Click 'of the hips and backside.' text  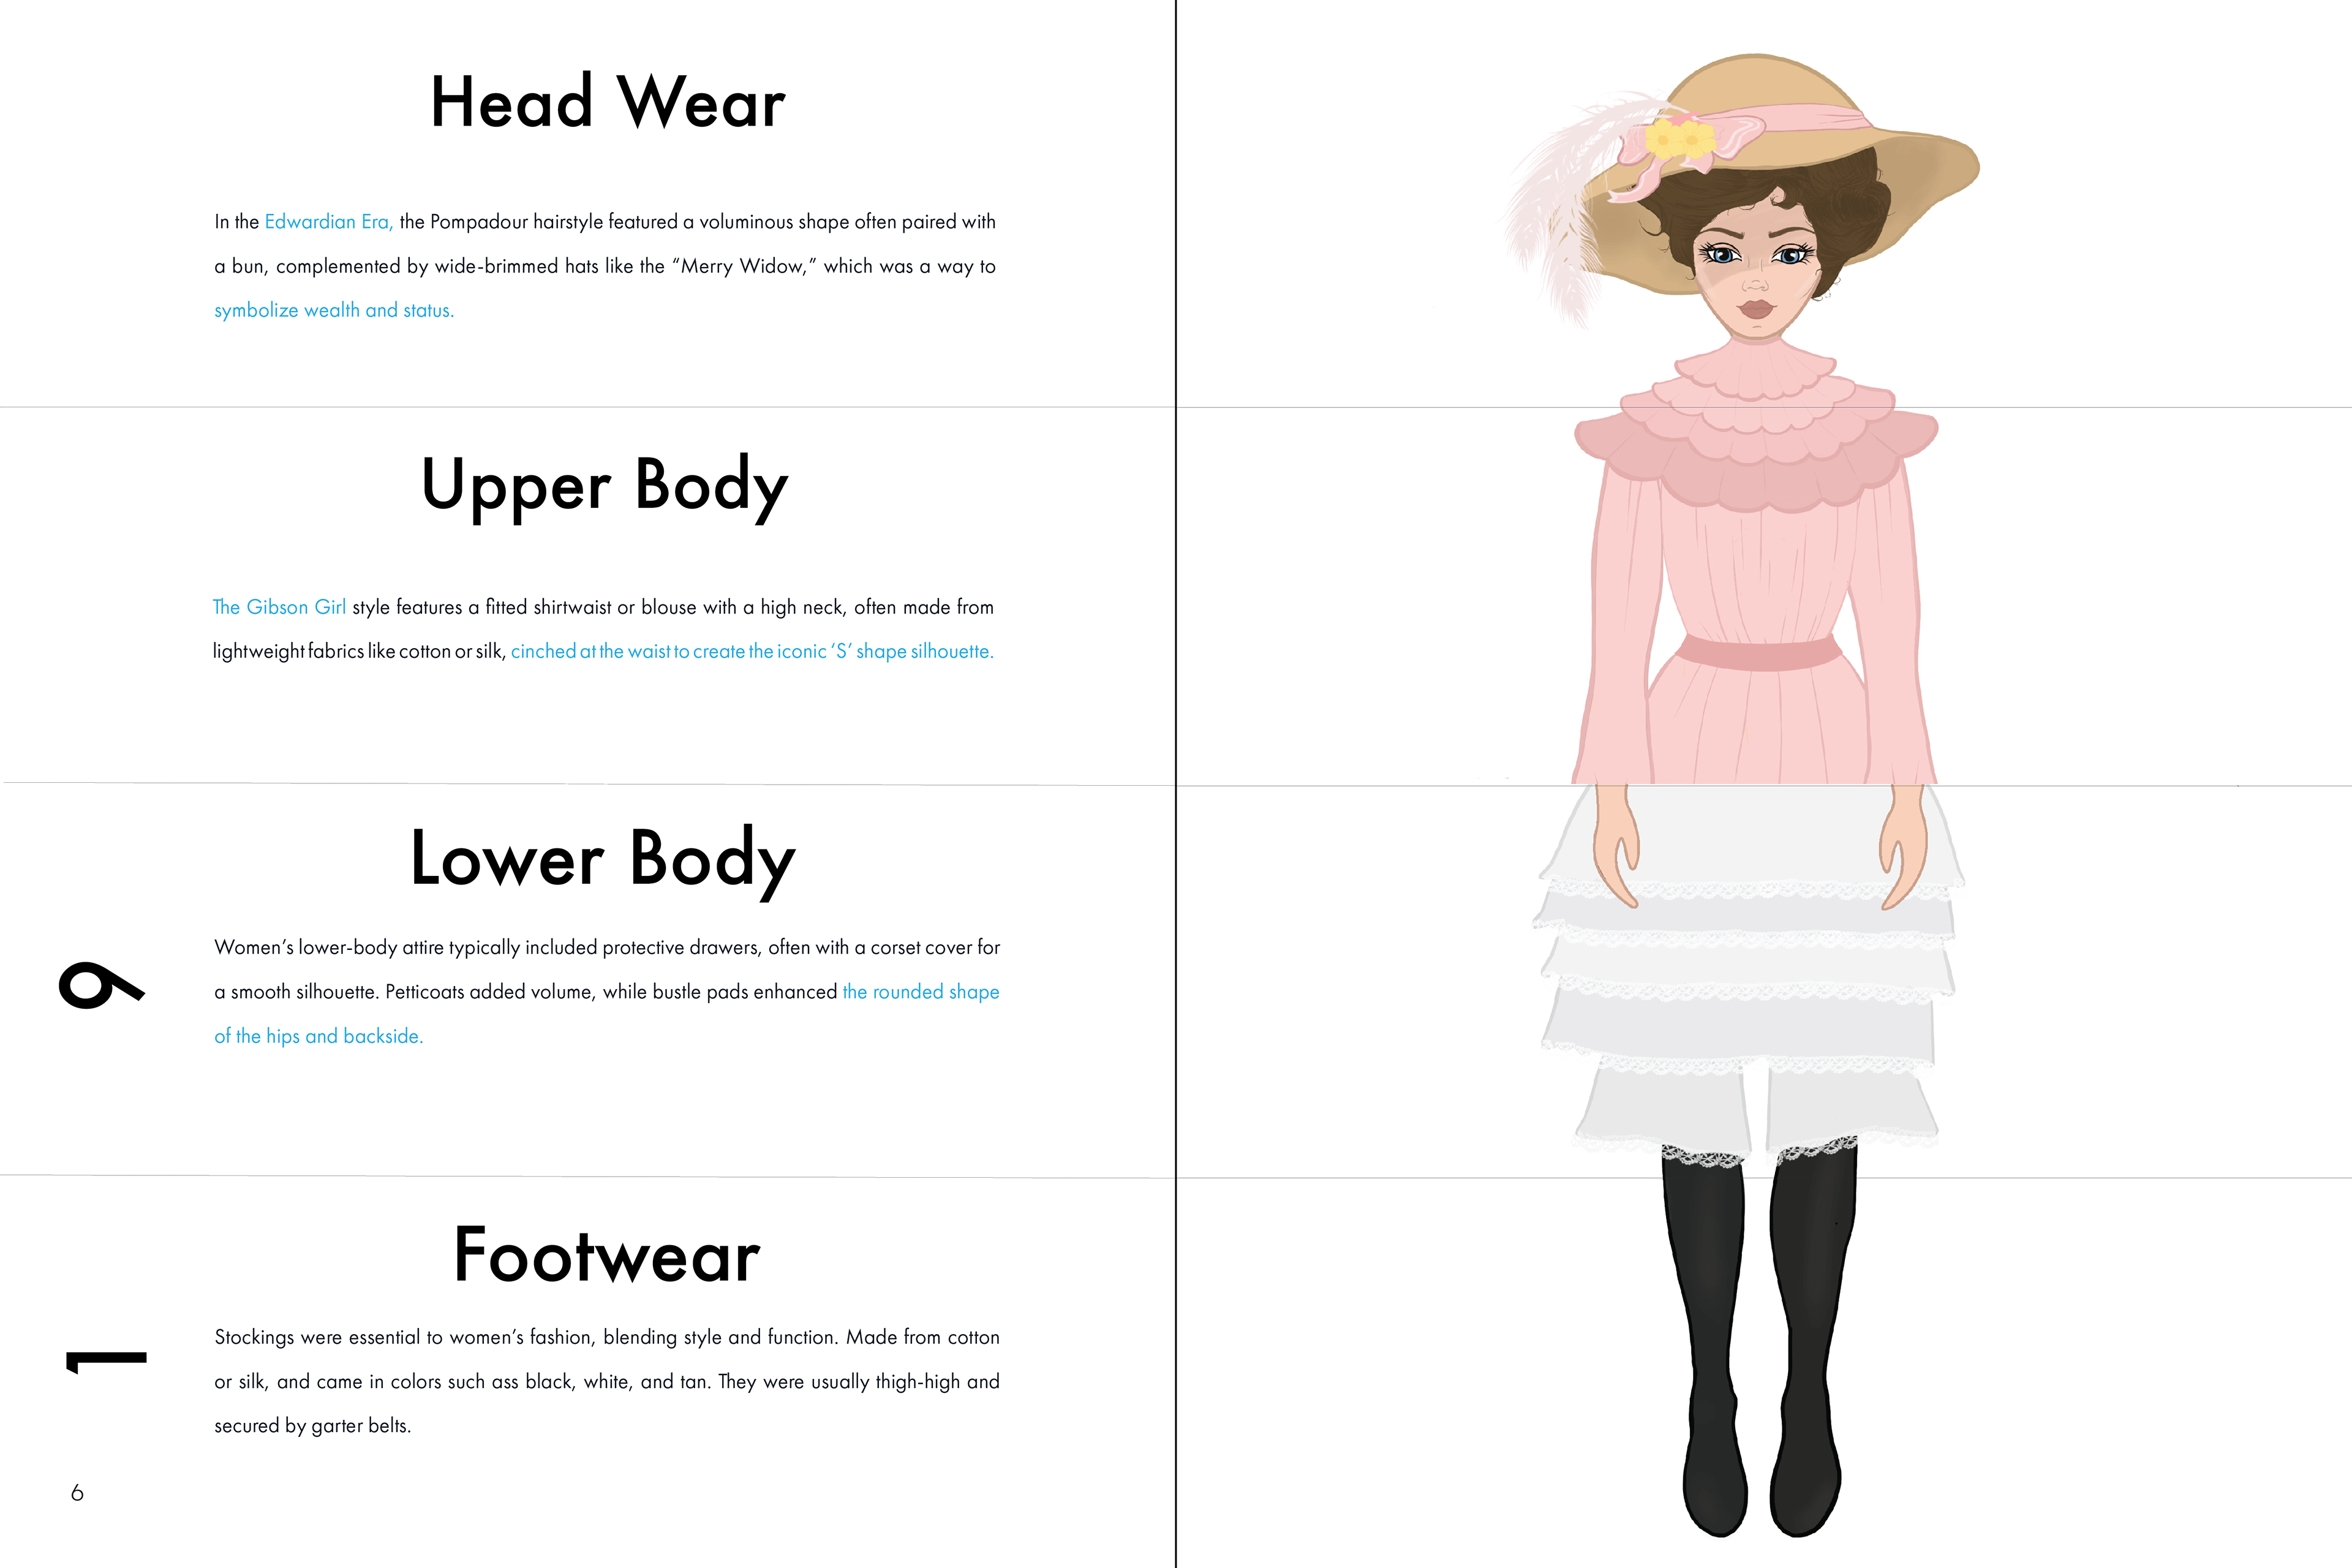[319, 1036]
